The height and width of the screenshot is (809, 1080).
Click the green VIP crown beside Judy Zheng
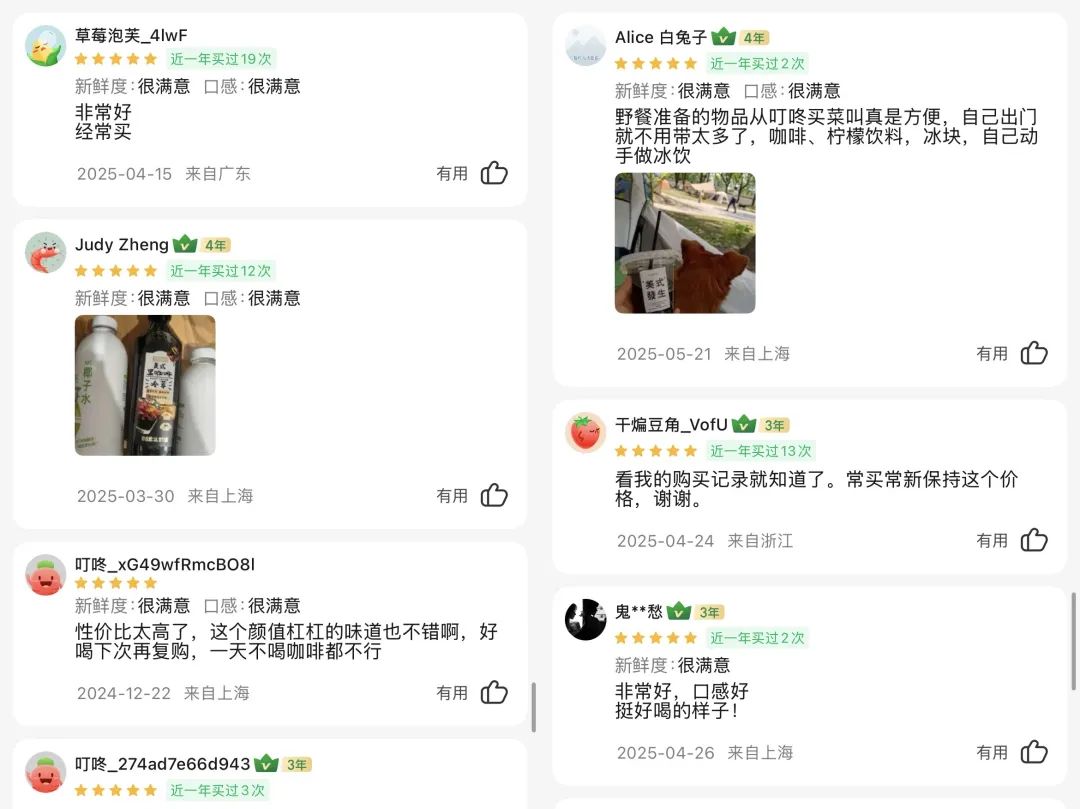[185, 244]
